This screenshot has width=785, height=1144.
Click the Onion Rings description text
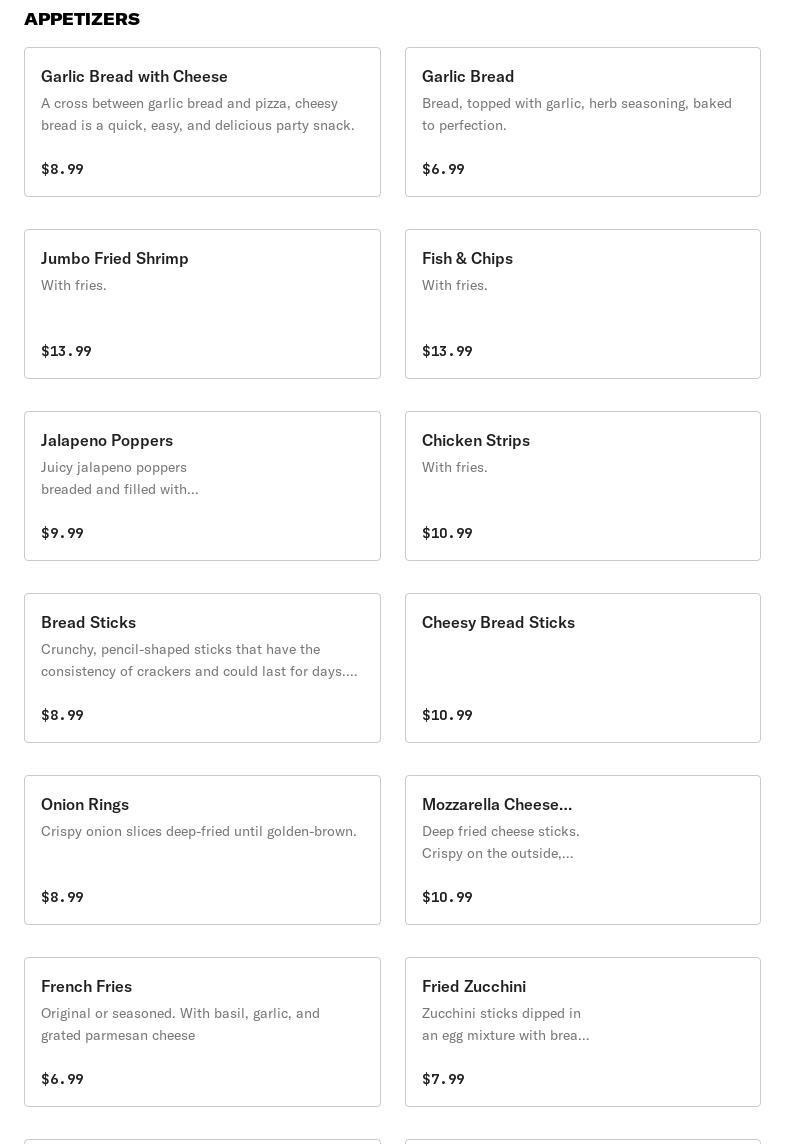pyautogui.click(x=198, y=831)
